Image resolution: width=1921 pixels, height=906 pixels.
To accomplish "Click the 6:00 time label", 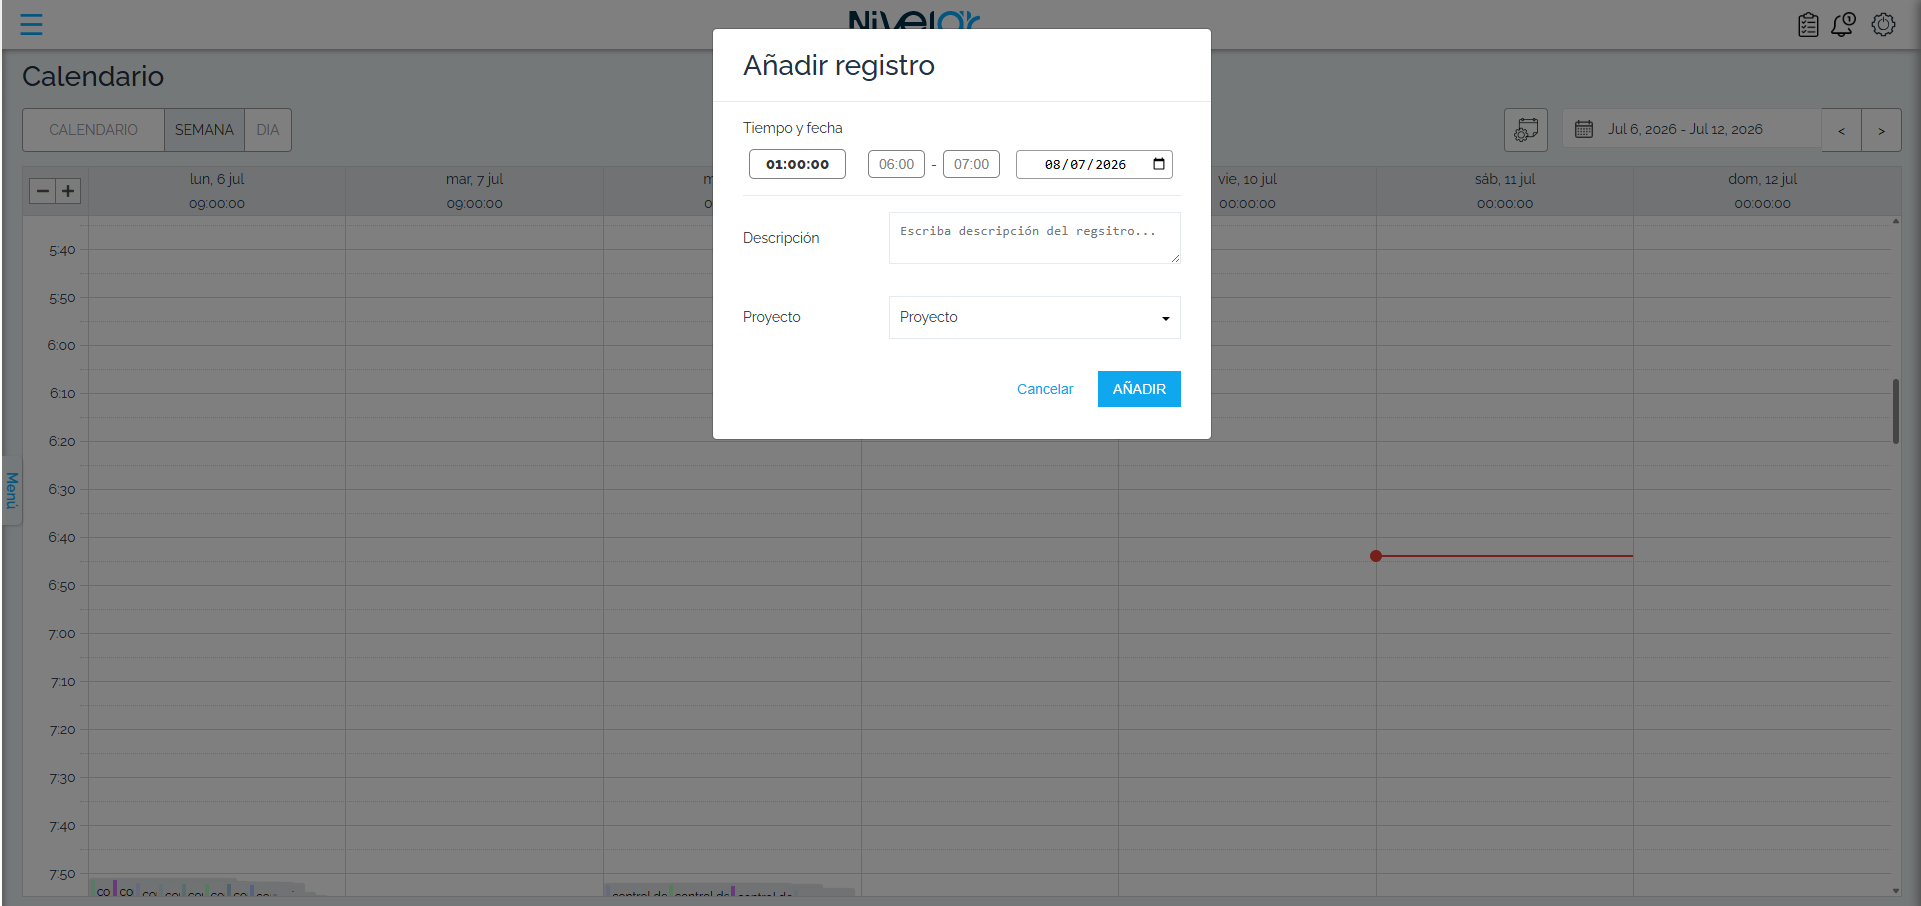I will [x=62, y=346].
